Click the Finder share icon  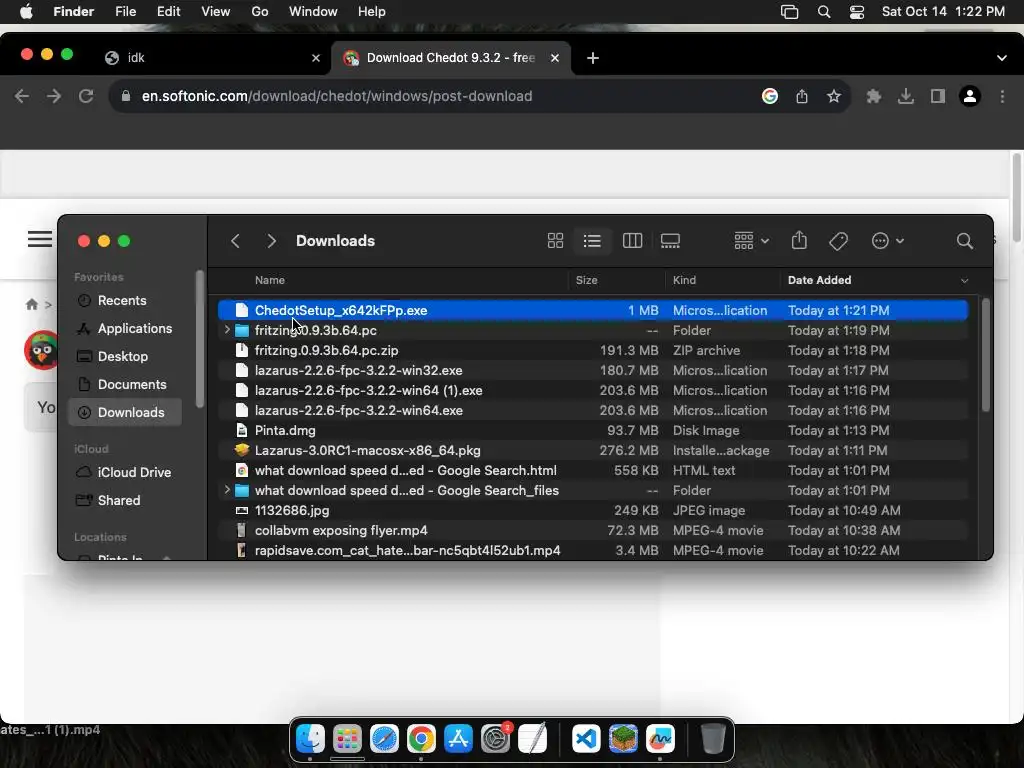click(x=799, y=240)
